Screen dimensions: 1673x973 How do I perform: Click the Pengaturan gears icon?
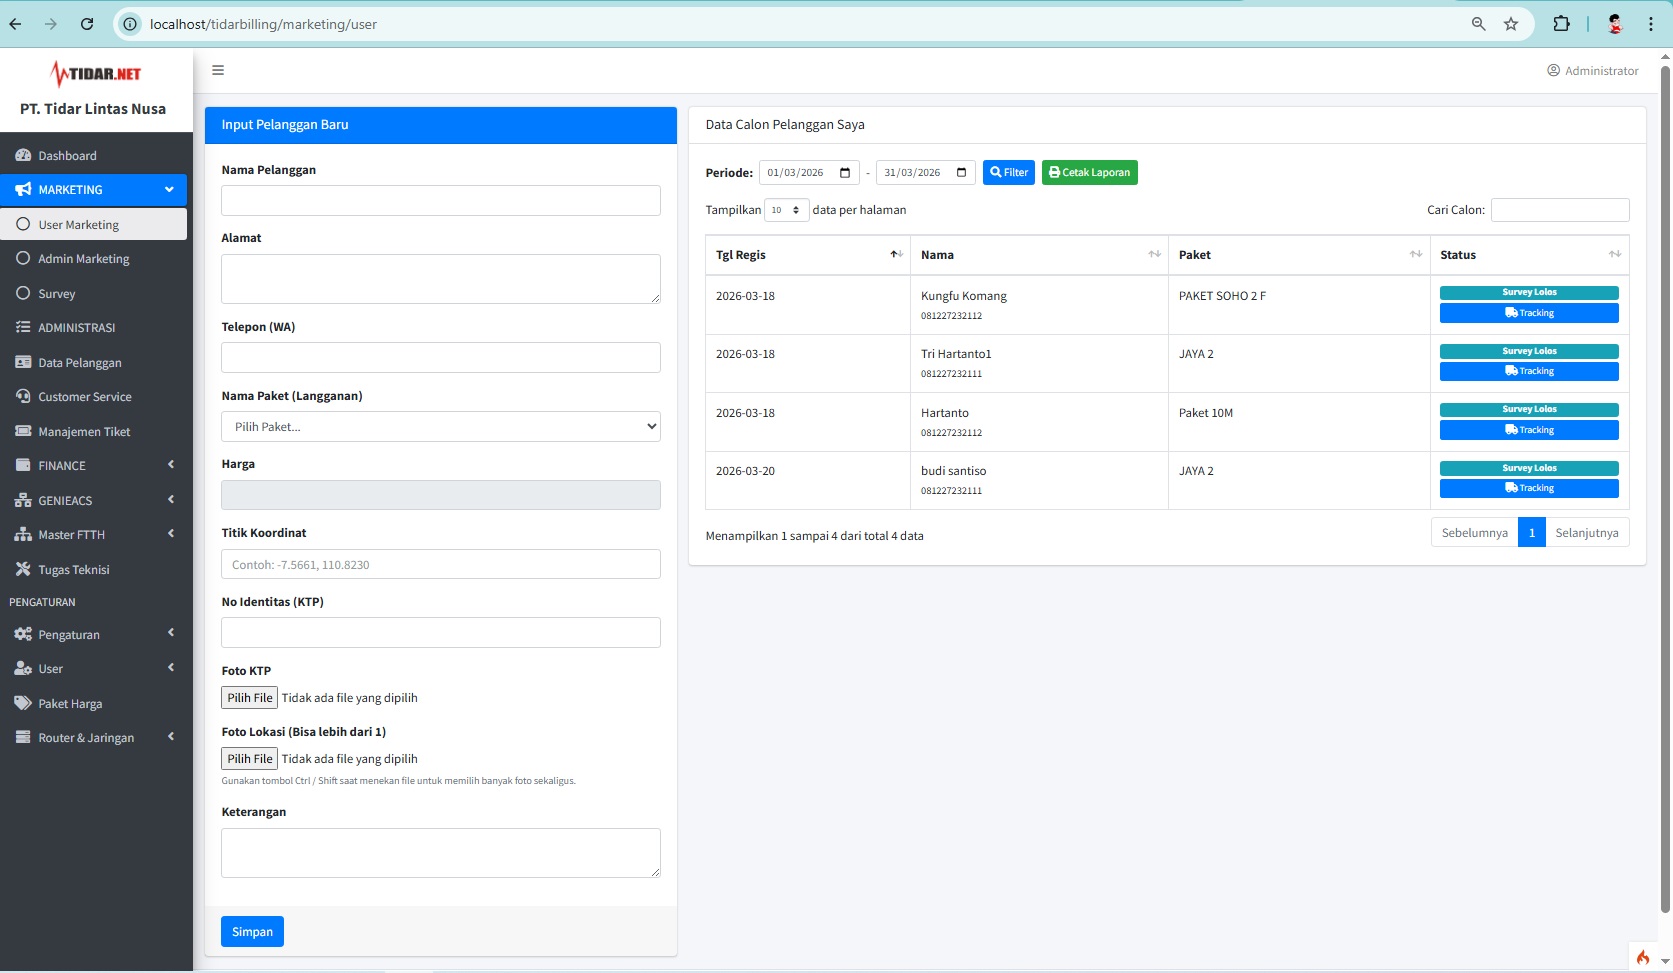[x=23, y=634]
